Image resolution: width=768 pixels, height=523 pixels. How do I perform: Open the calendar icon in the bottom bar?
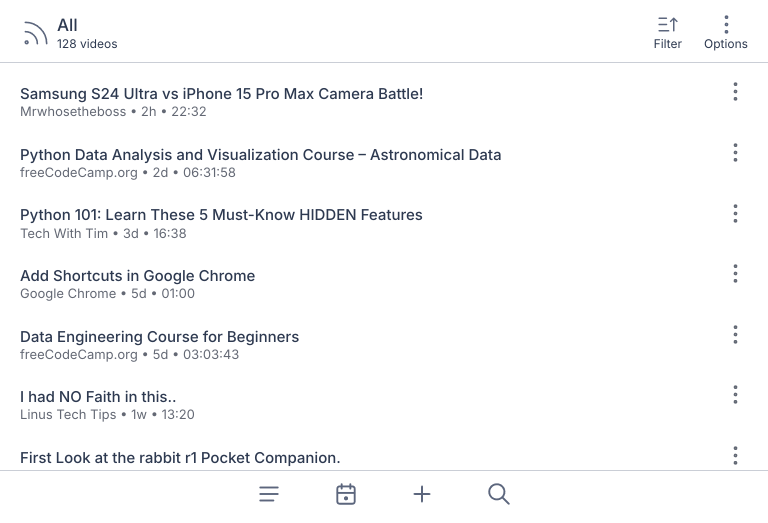tap(346, 494)
